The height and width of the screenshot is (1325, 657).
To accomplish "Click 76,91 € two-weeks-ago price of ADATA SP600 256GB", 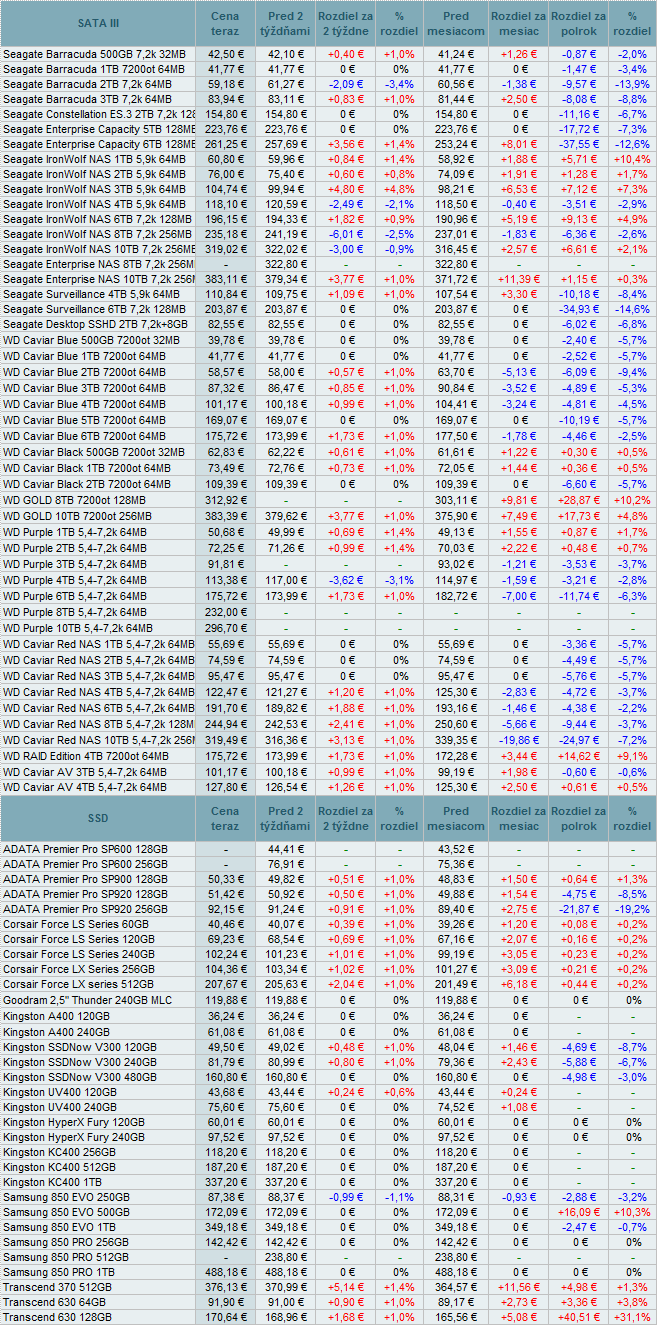I will click(x=287, y=864).
